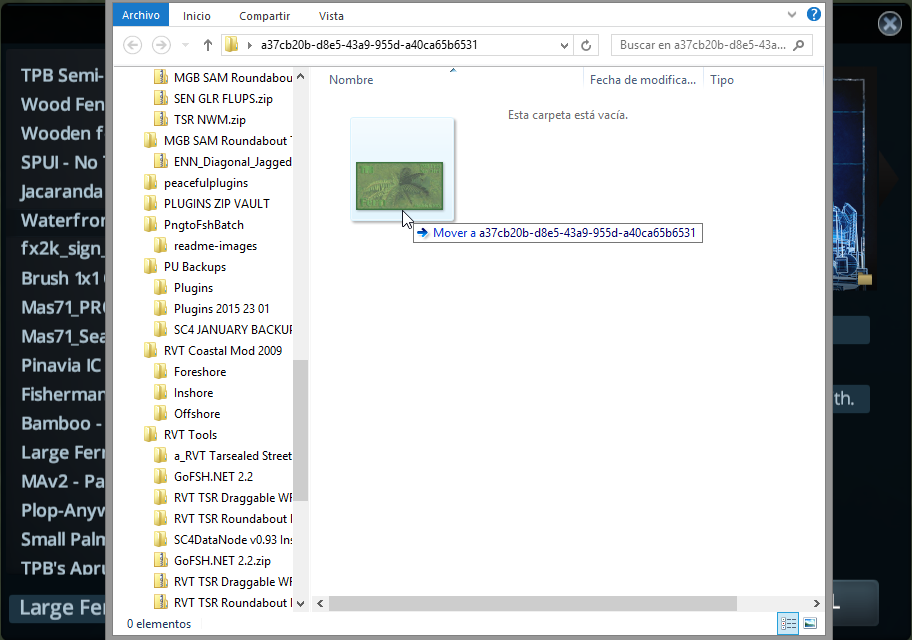This screenshot has height=640, width=912.
Task: Click the horizontal scrollbar thumb
Action: [x=533, y=603]
